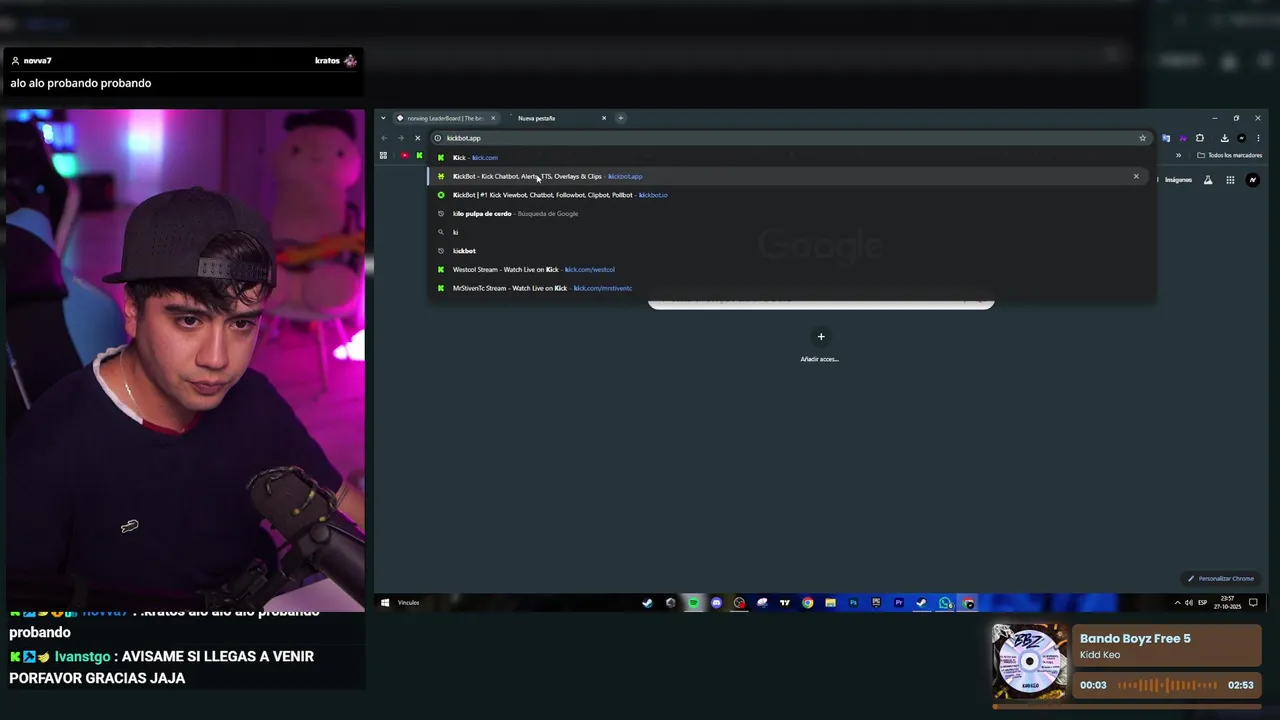Go forward with the browser forward arrow

[401, 138]
